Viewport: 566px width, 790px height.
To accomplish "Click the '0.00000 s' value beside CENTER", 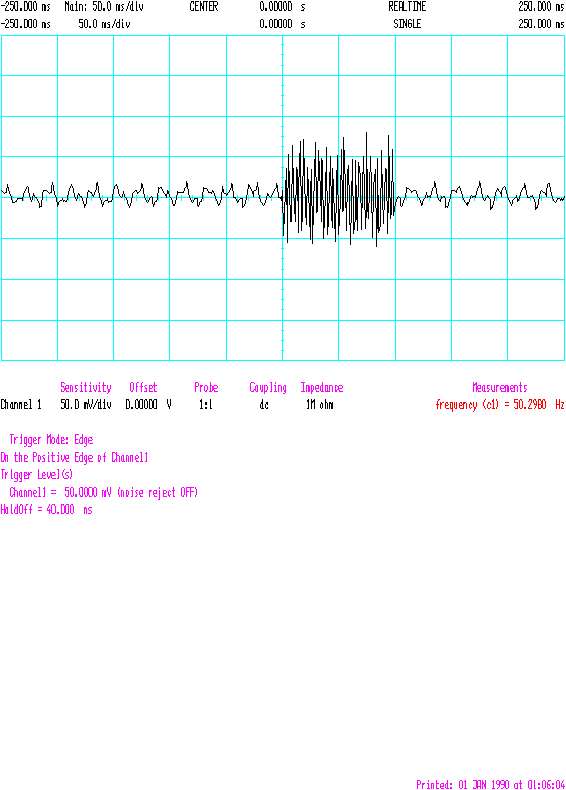I will point(282,7).
